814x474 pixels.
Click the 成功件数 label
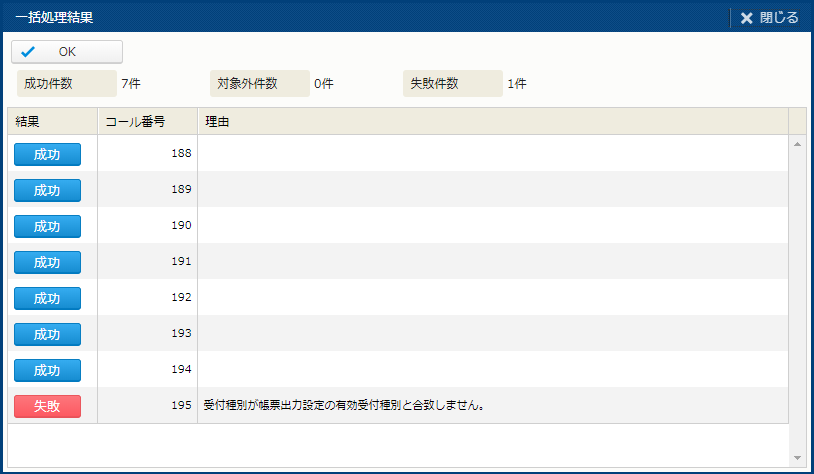(66, 84)
